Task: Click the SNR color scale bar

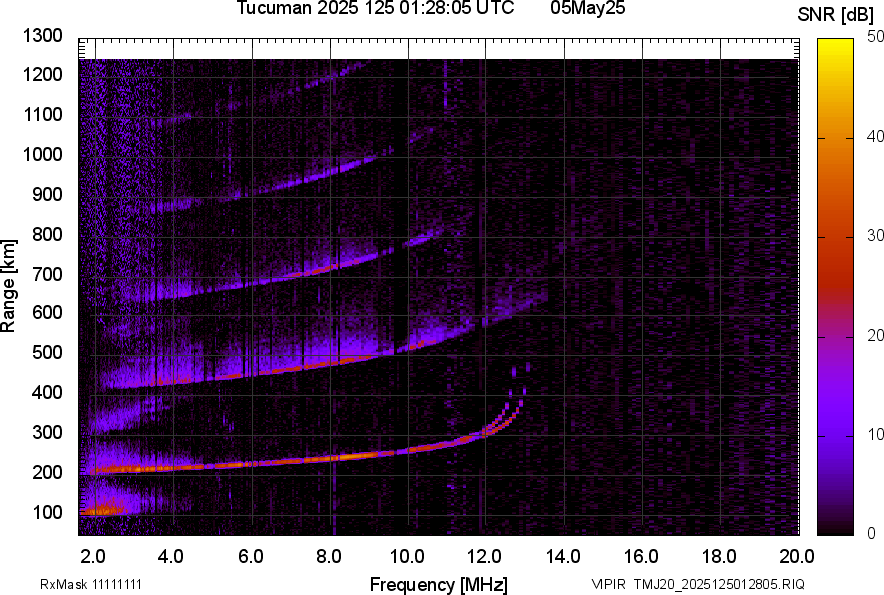Action: point(836,287)
